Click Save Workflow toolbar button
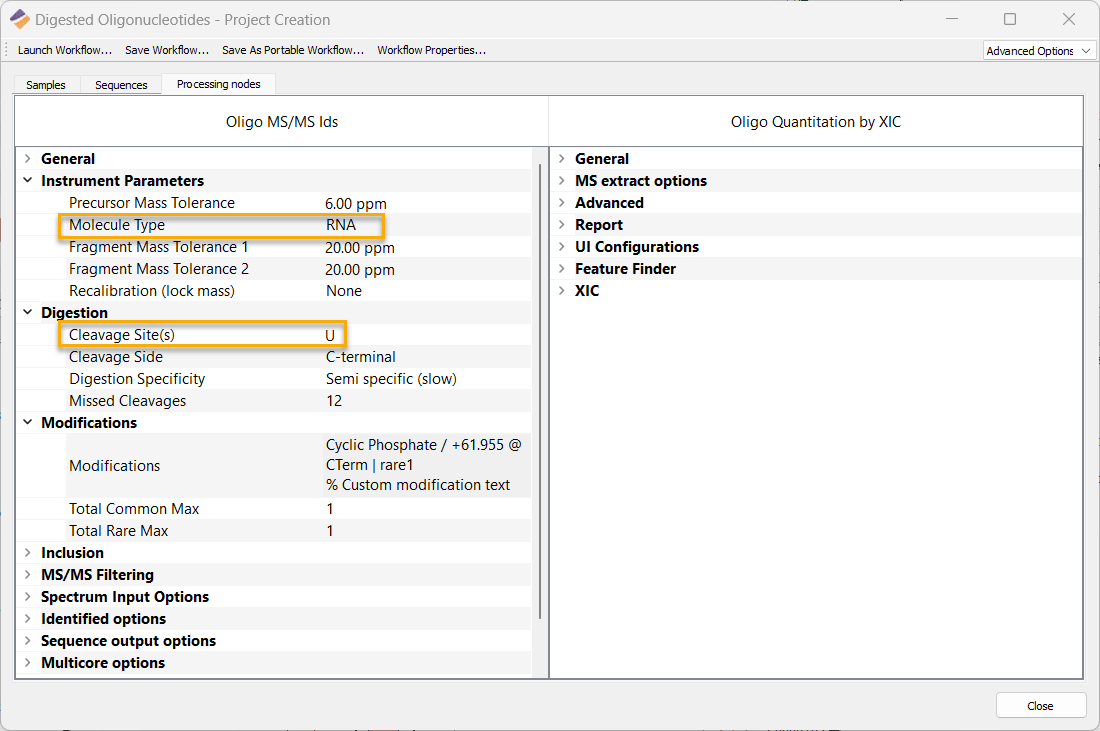 click(167, 50)
